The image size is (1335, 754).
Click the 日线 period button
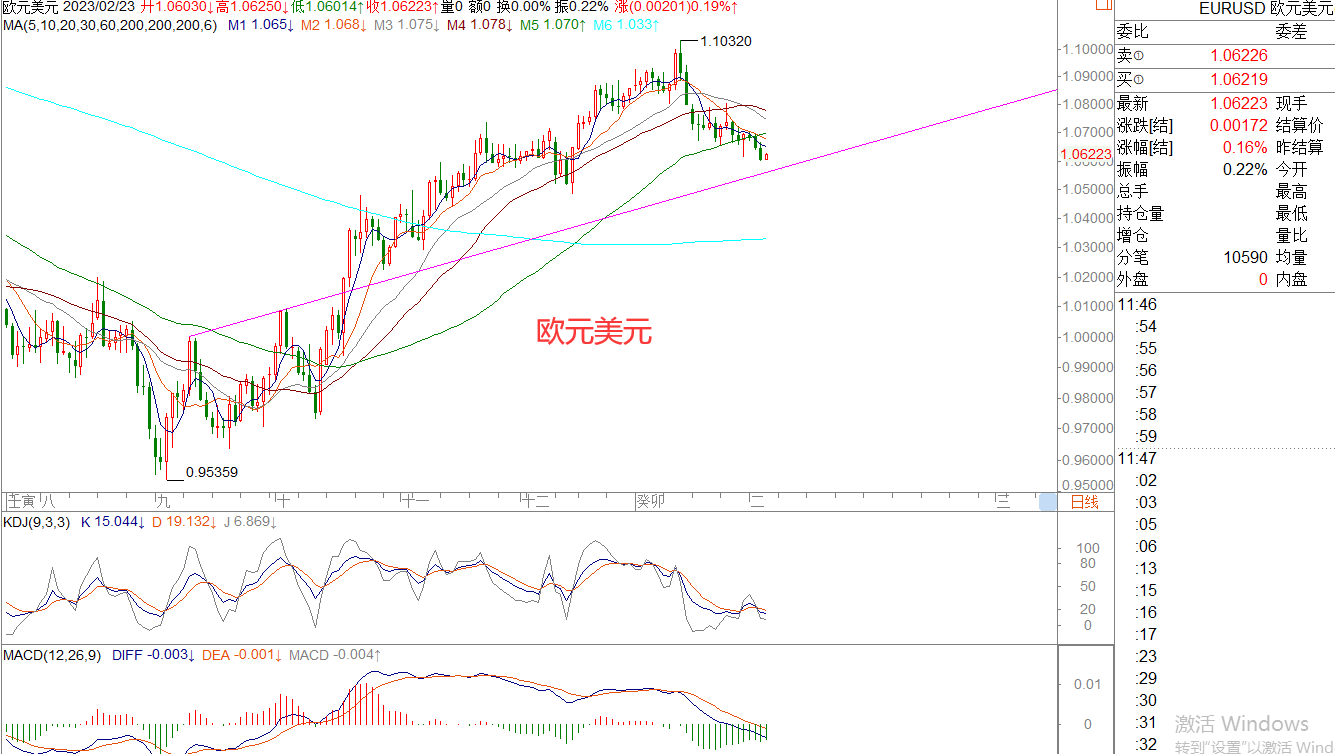point(1084,502)
